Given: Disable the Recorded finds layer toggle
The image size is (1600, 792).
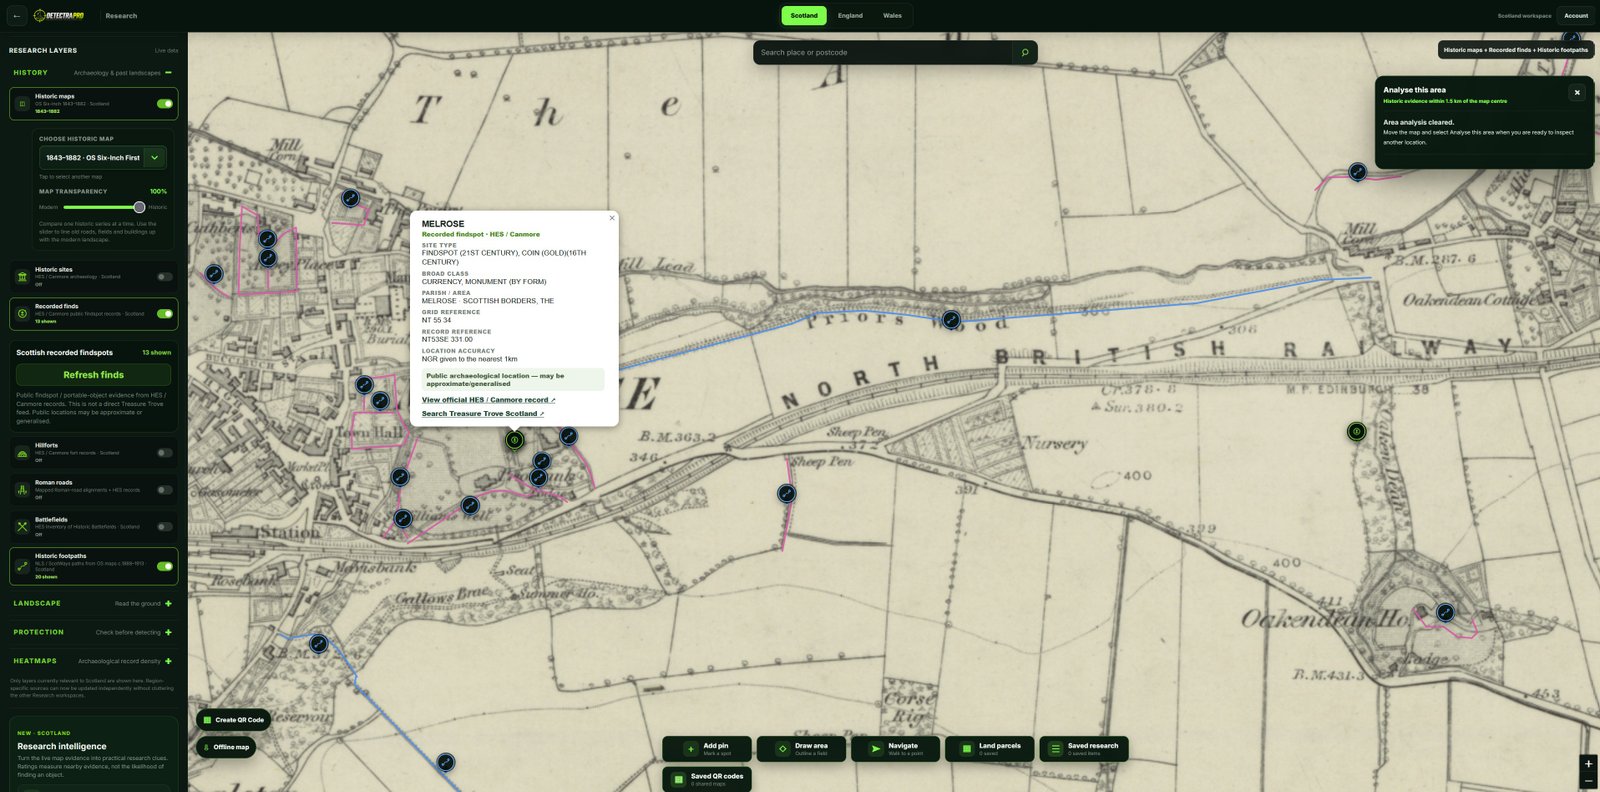Looking at the screenshot, I should [x=165, y=314].
